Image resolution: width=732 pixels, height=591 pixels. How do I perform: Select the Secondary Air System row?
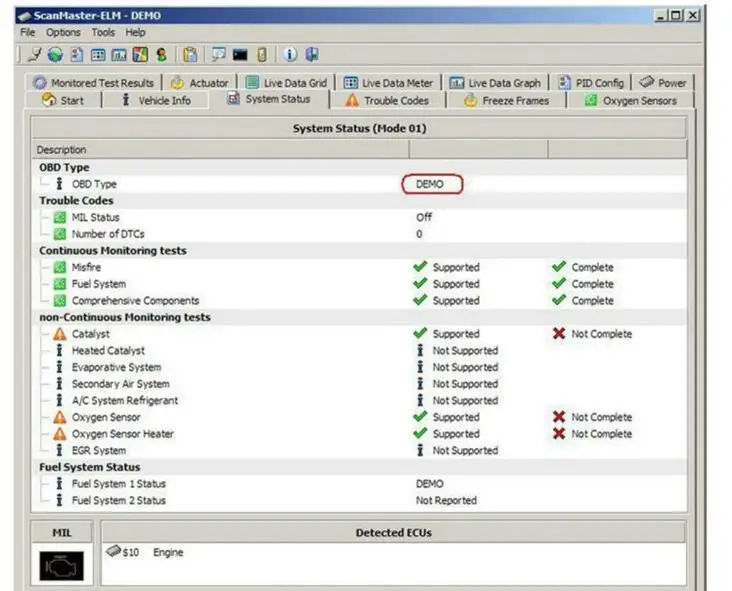point(359,384)
